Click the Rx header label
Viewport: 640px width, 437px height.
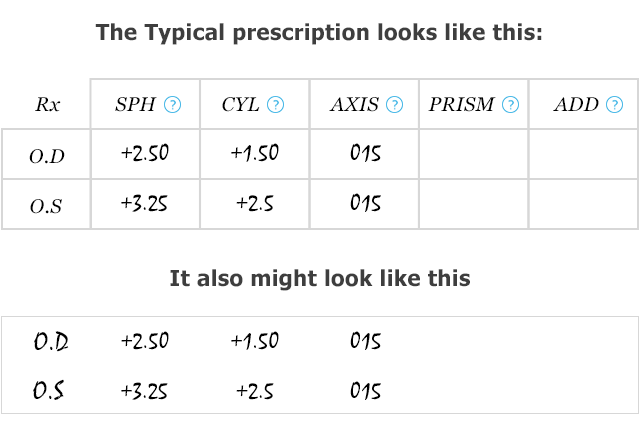pyautogui.click(x=47, y=104)
